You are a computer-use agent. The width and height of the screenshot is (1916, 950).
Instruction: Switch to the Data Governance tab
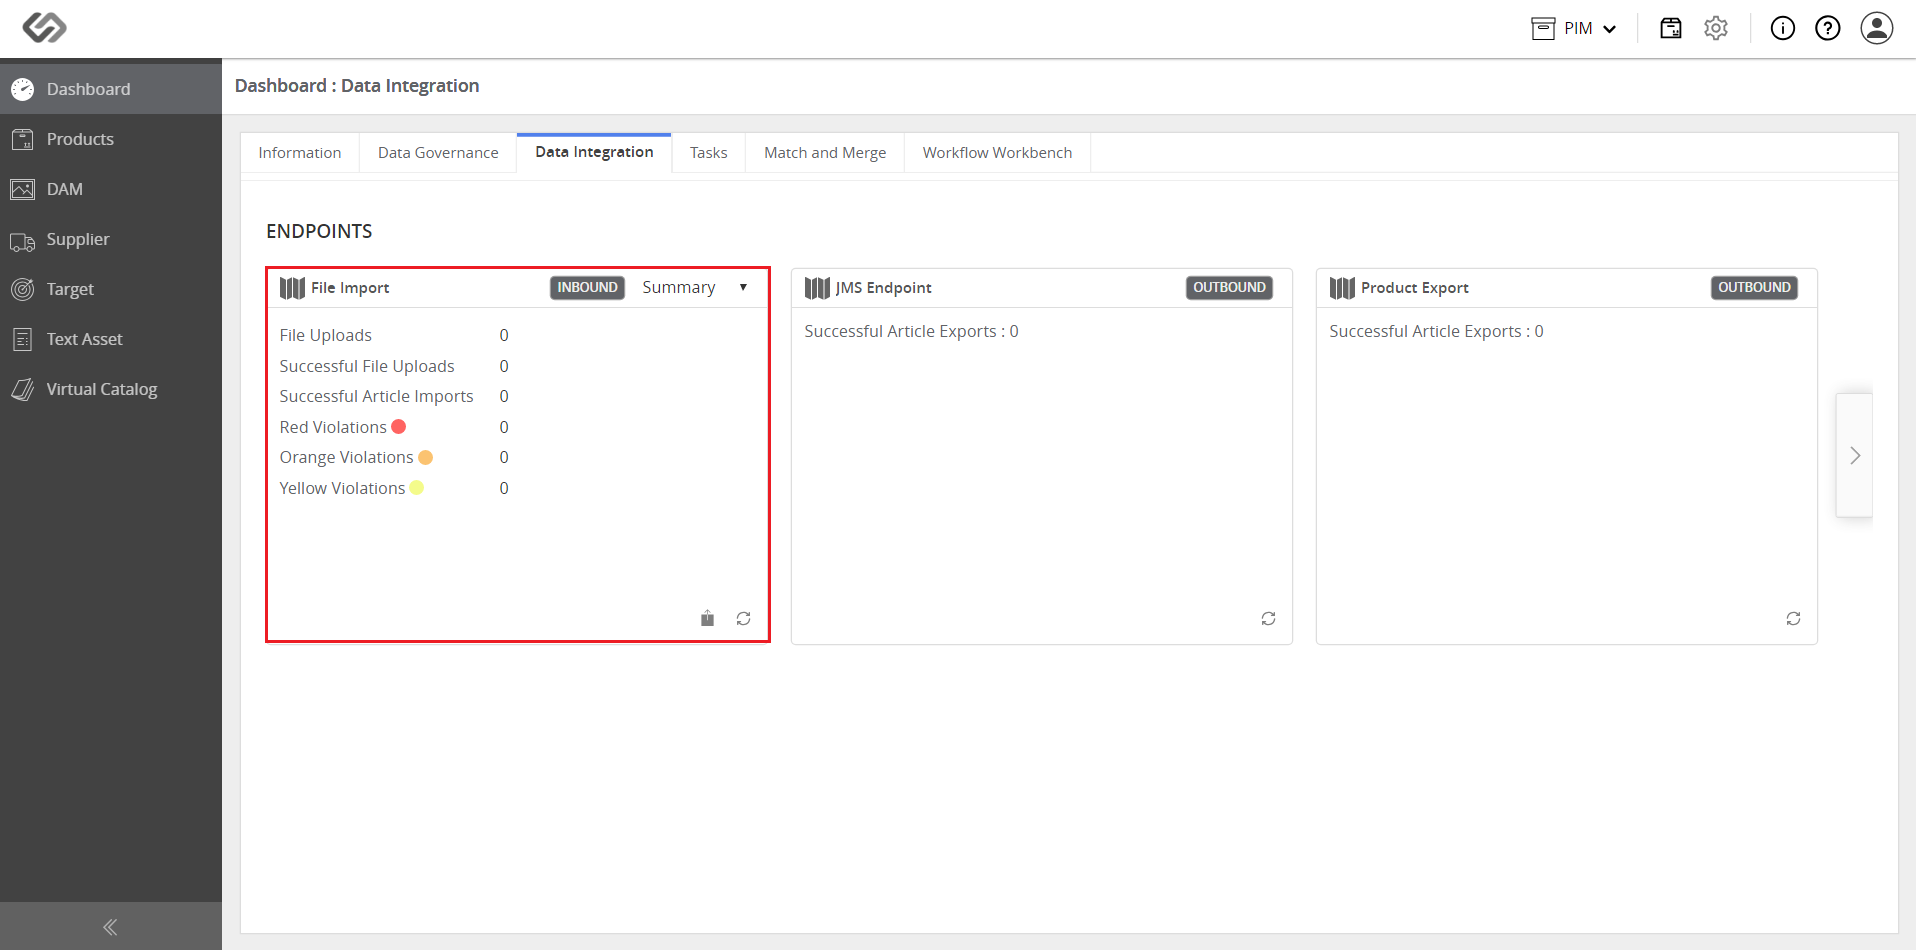(x=438, y=153)
